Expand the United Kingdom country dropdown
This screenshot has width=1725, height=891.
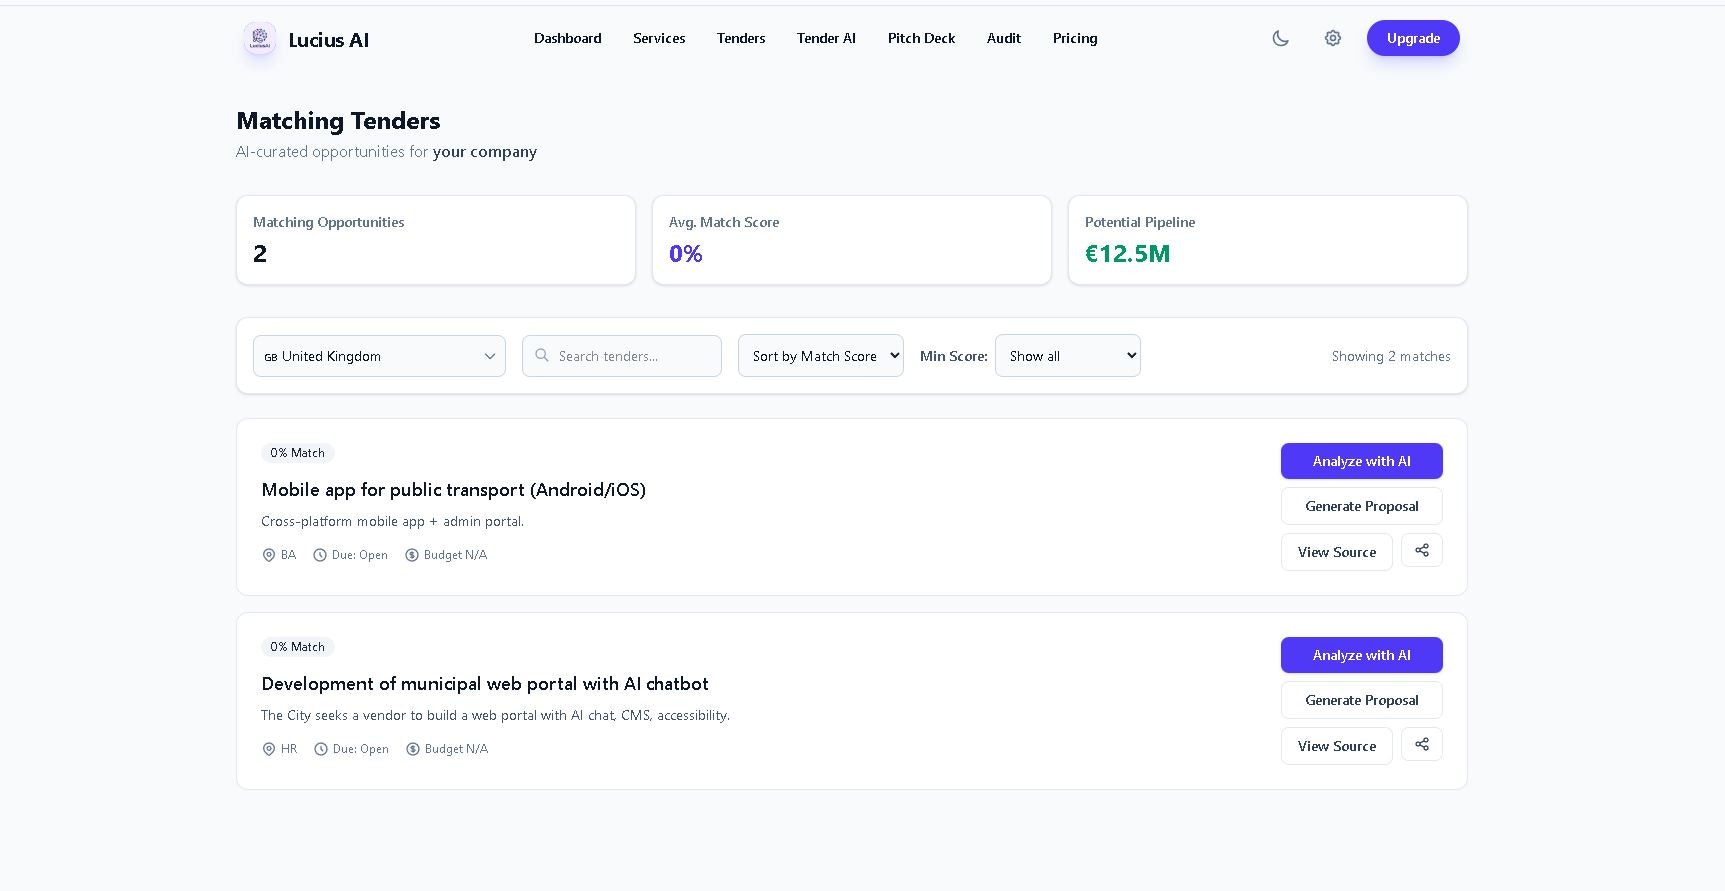(379, 356)
